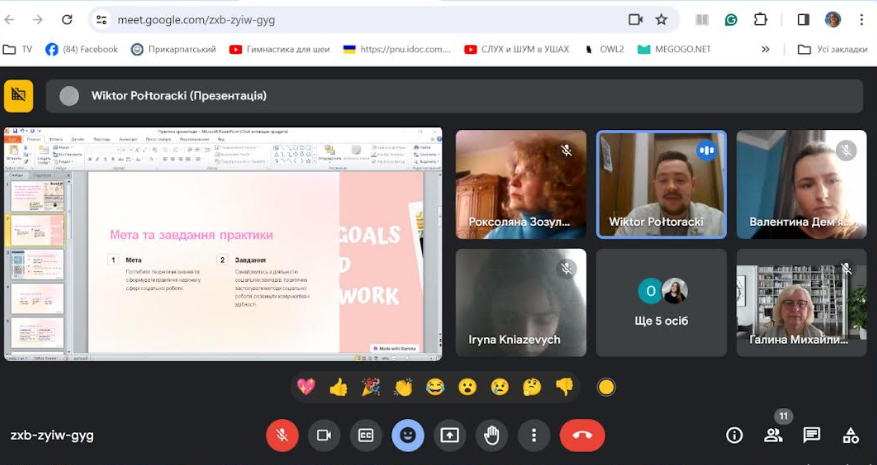Send thinking face reaction
The width and height of the screenshot is (877, 465).
pos(532,387)
